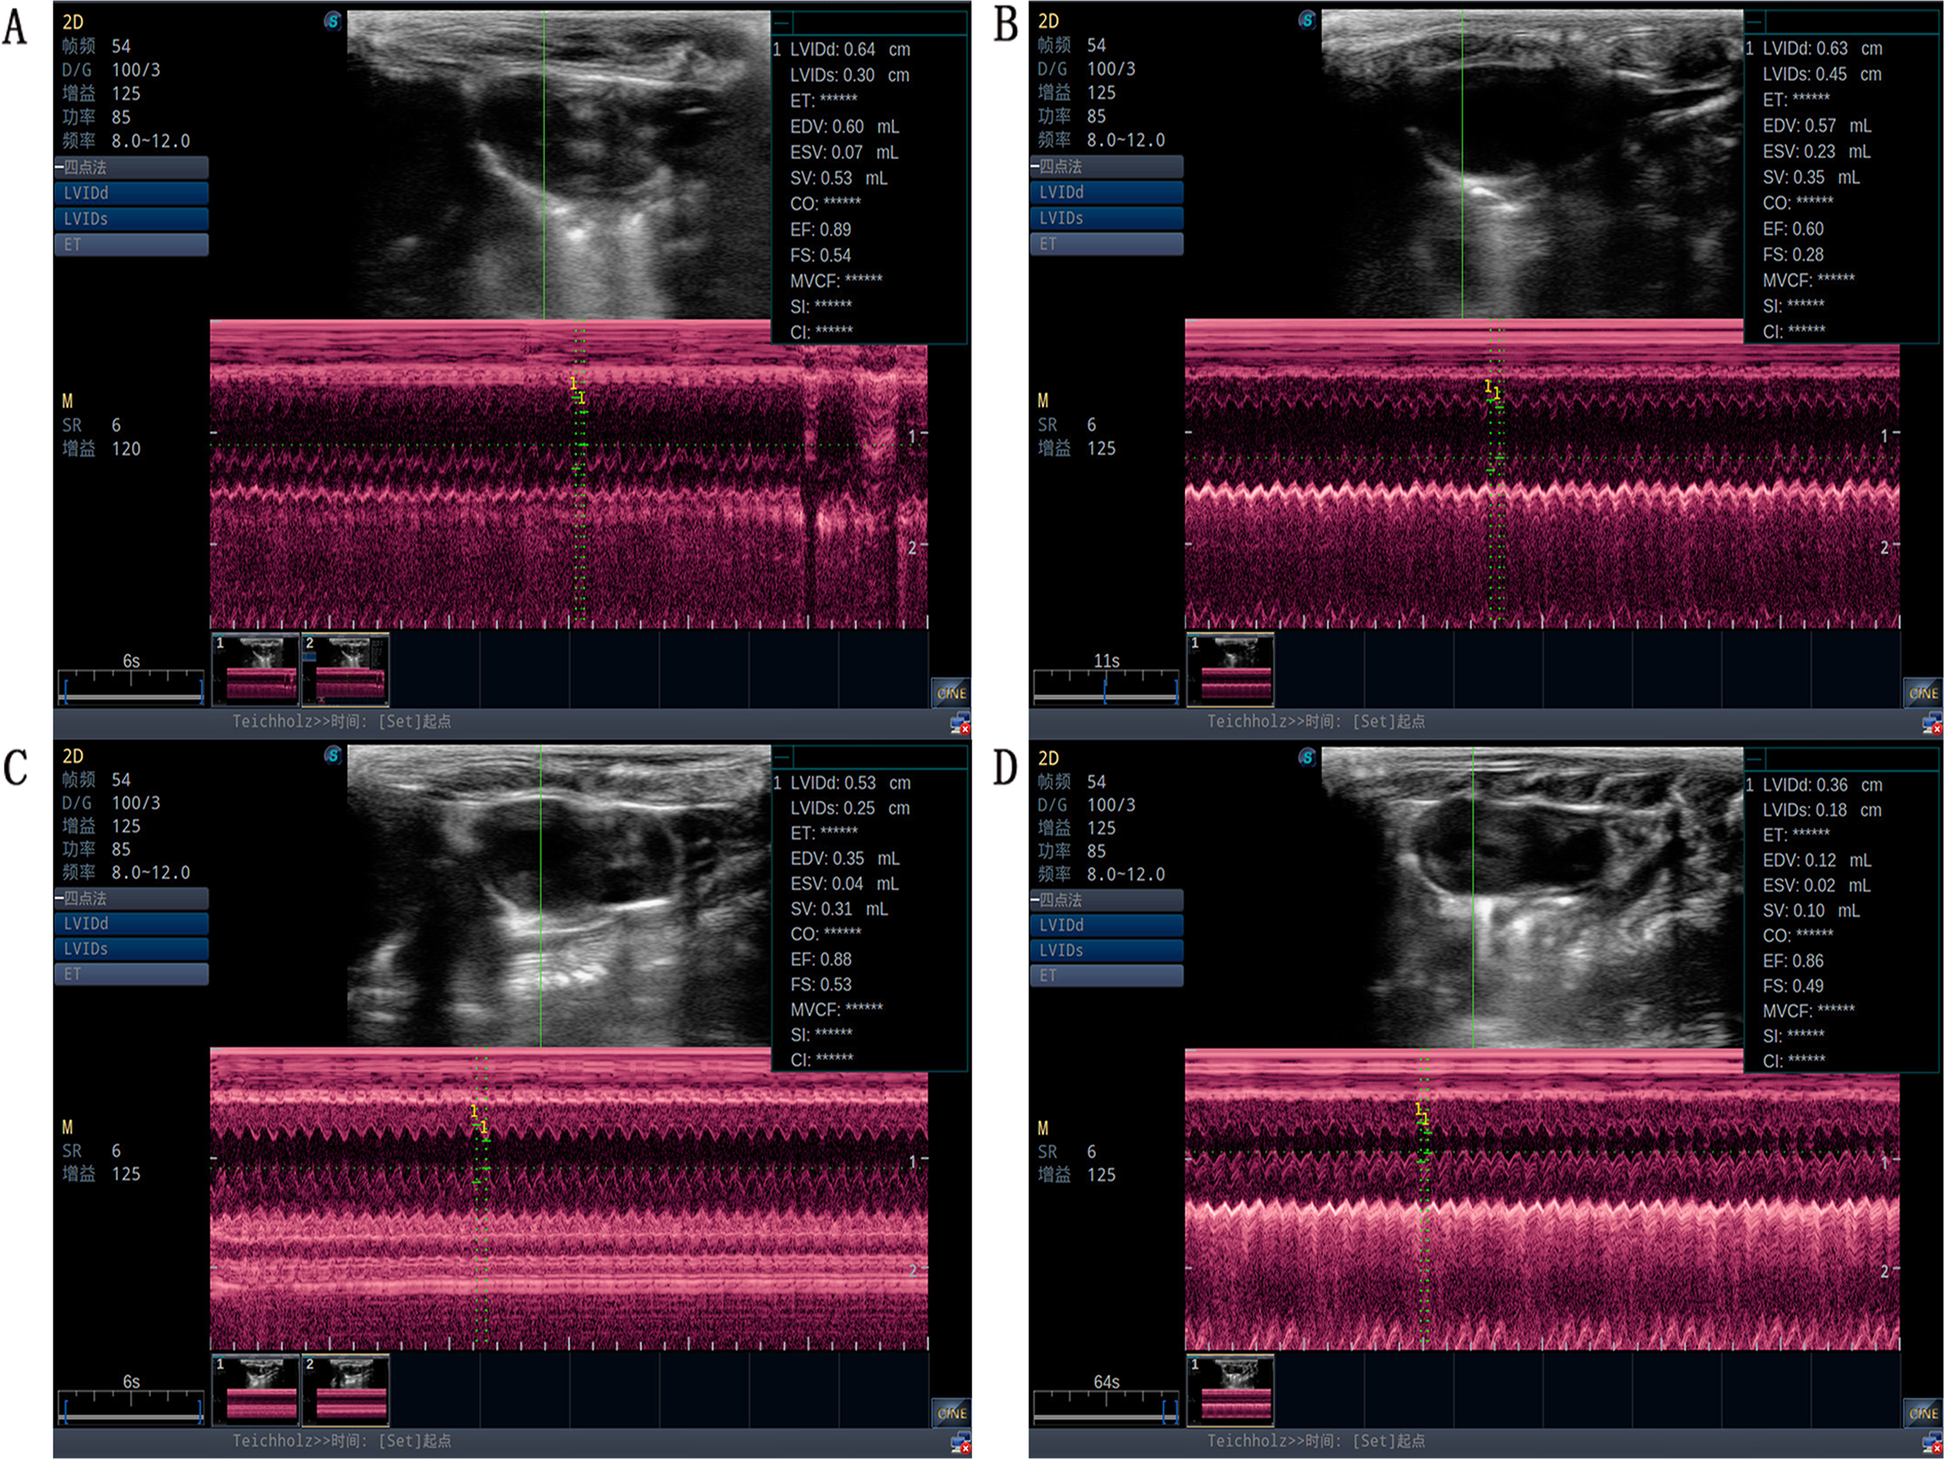Open saved thumbnail 2 in panel C

345,1389
